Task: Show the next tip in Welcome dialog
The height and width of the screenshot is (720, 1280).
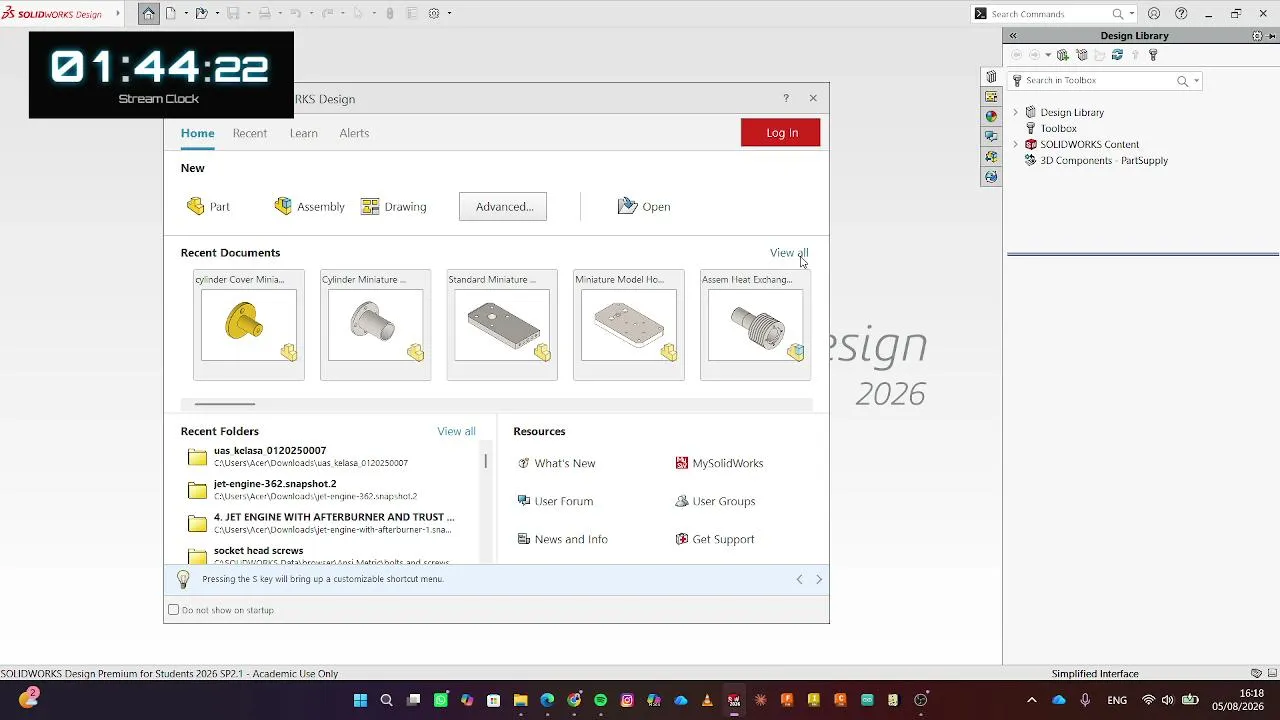Action: [819, 580]
